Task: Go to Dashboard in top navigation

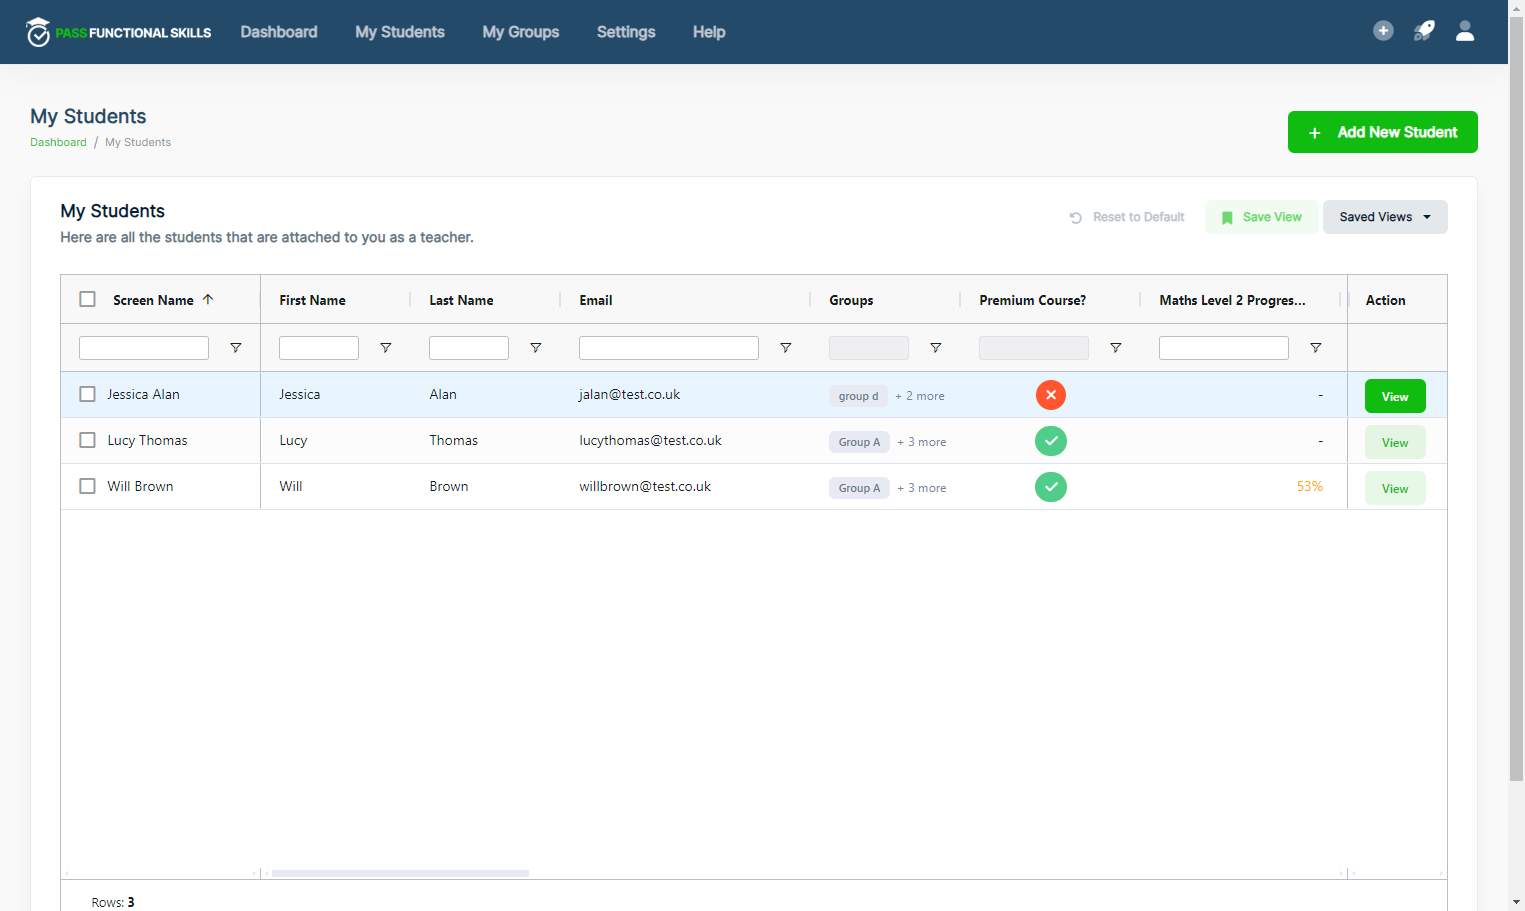Action: click(279, 32)
